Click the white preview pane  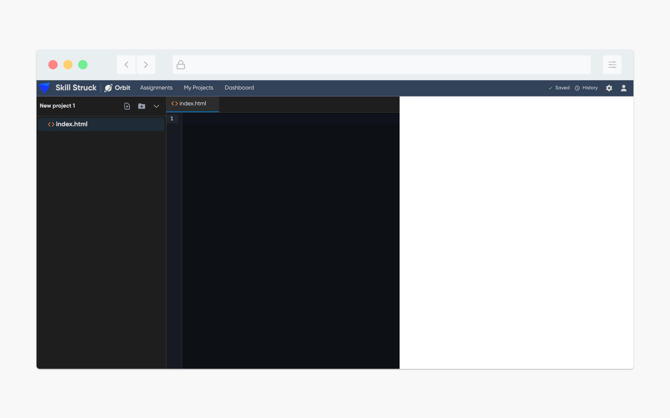click(x=516, y=232)
